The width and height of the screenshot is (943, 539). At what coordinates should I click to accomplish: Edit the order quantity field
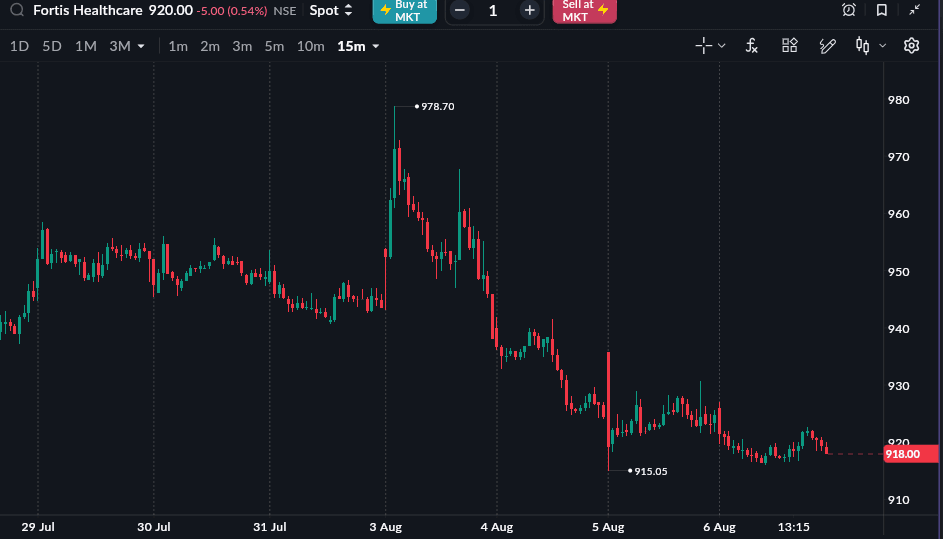[x=493, y=10]
